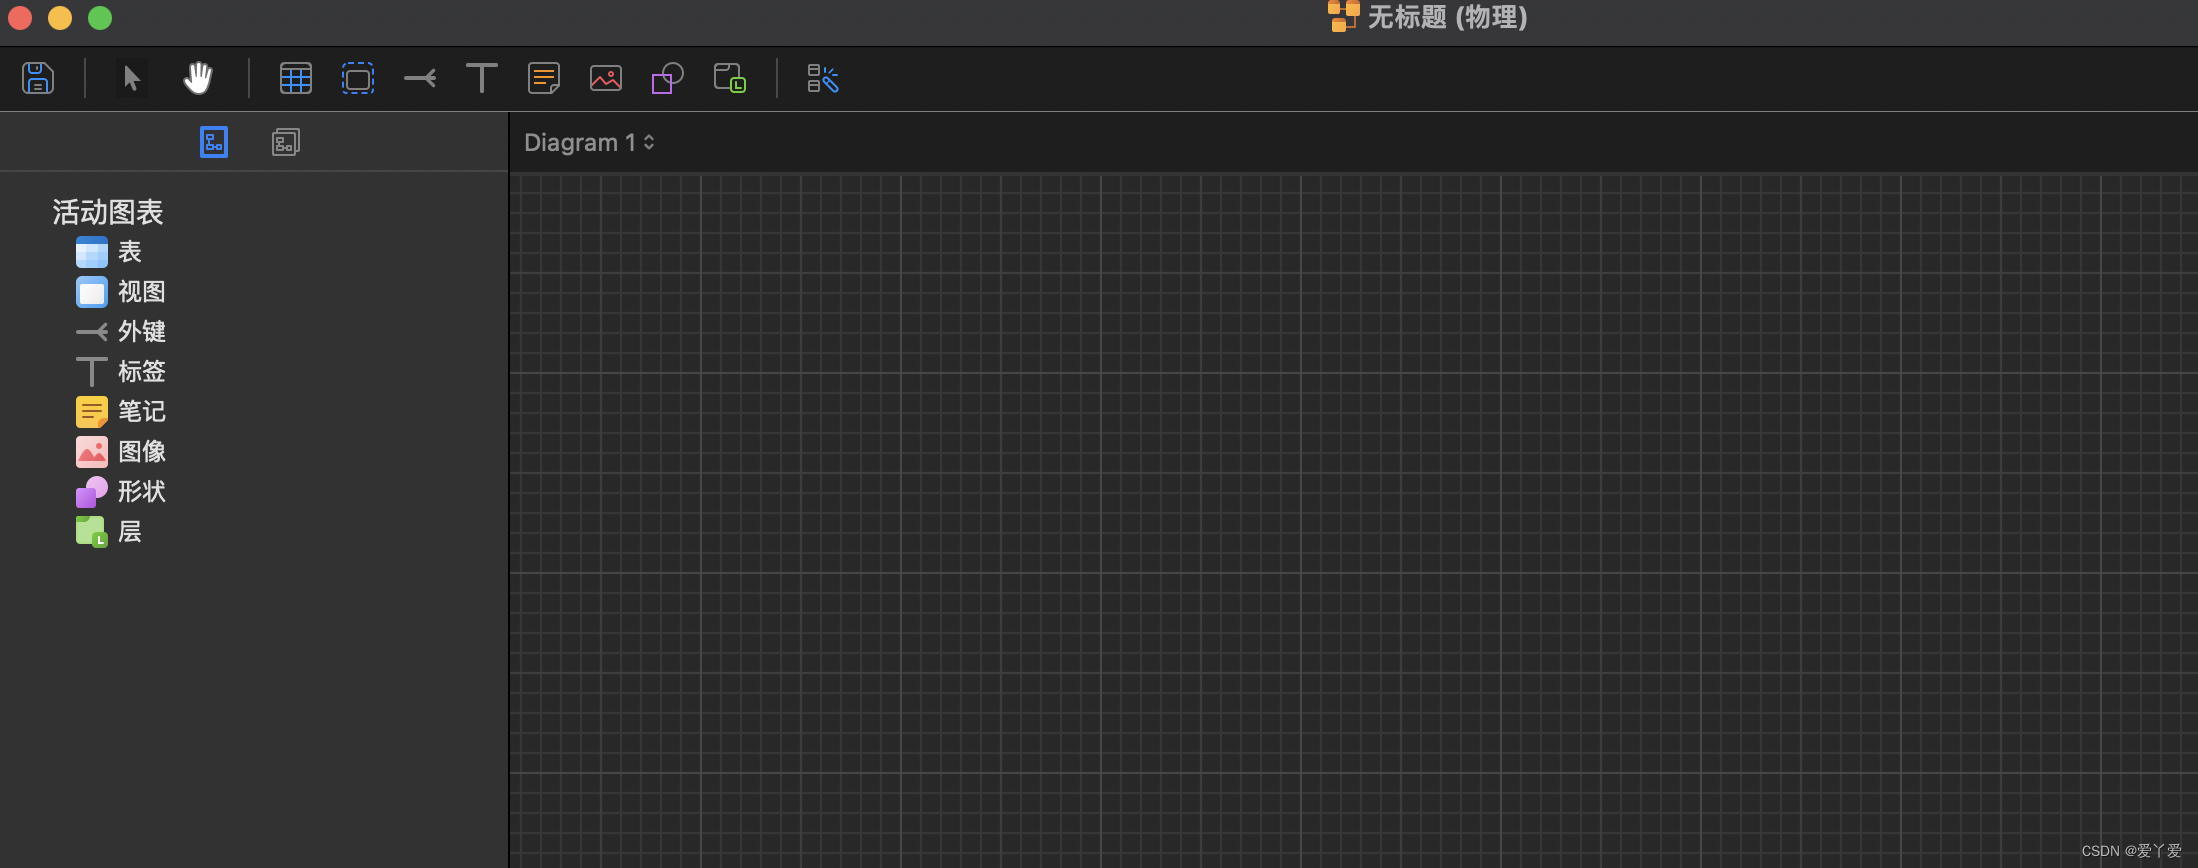Click the window title 无标题 (物理)
2198x868 pixels.
point(1447,17)
